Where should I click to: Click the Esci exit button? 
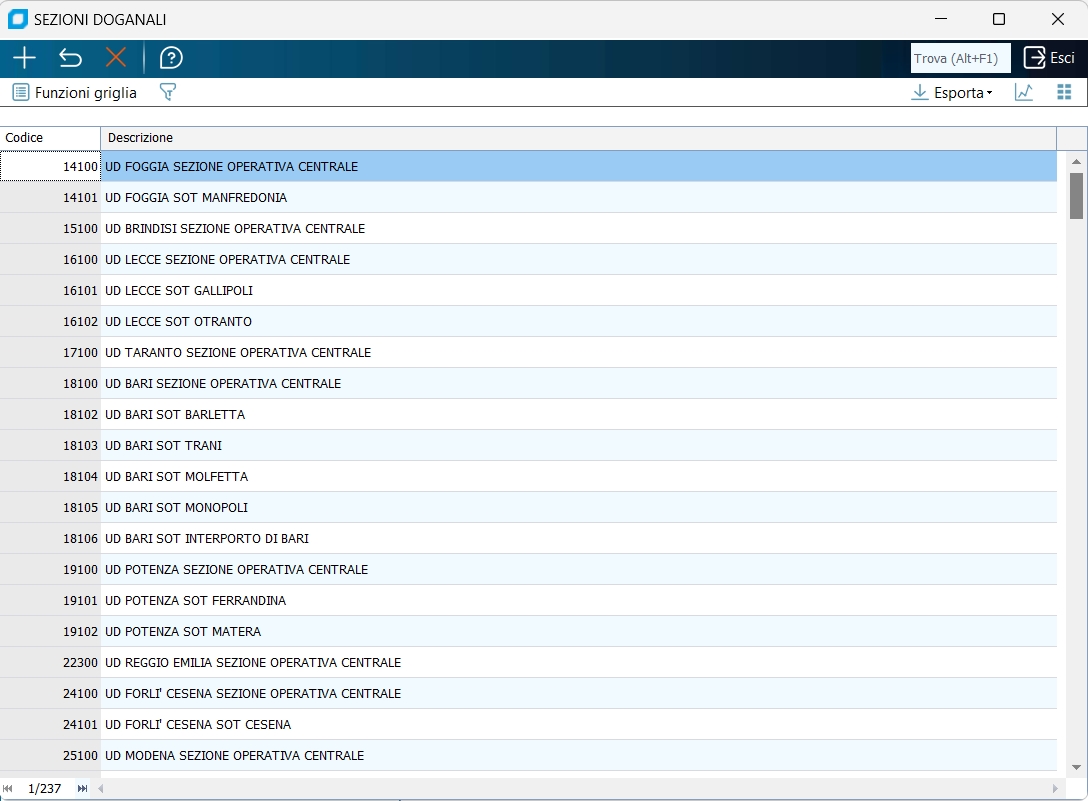(1049, 58)
